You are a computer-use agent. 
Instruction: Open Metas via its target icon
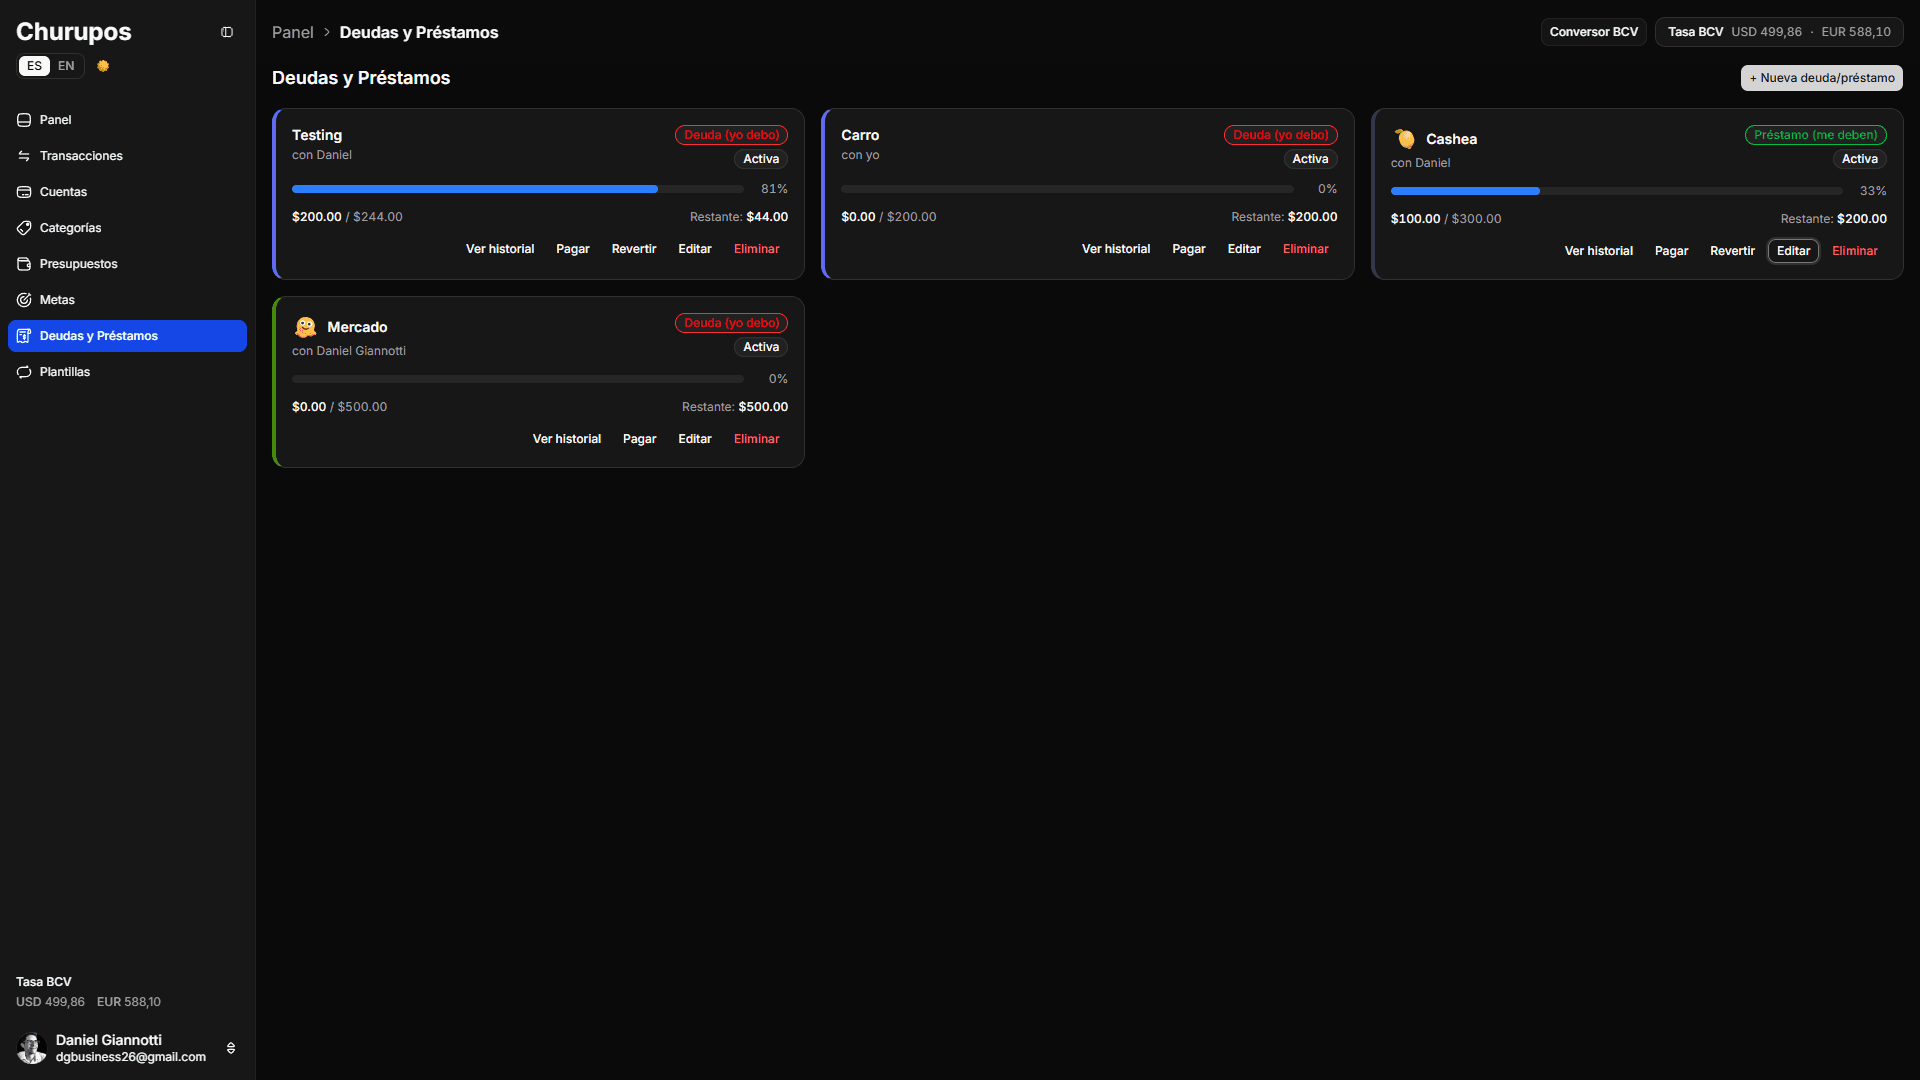pos(24,300)
